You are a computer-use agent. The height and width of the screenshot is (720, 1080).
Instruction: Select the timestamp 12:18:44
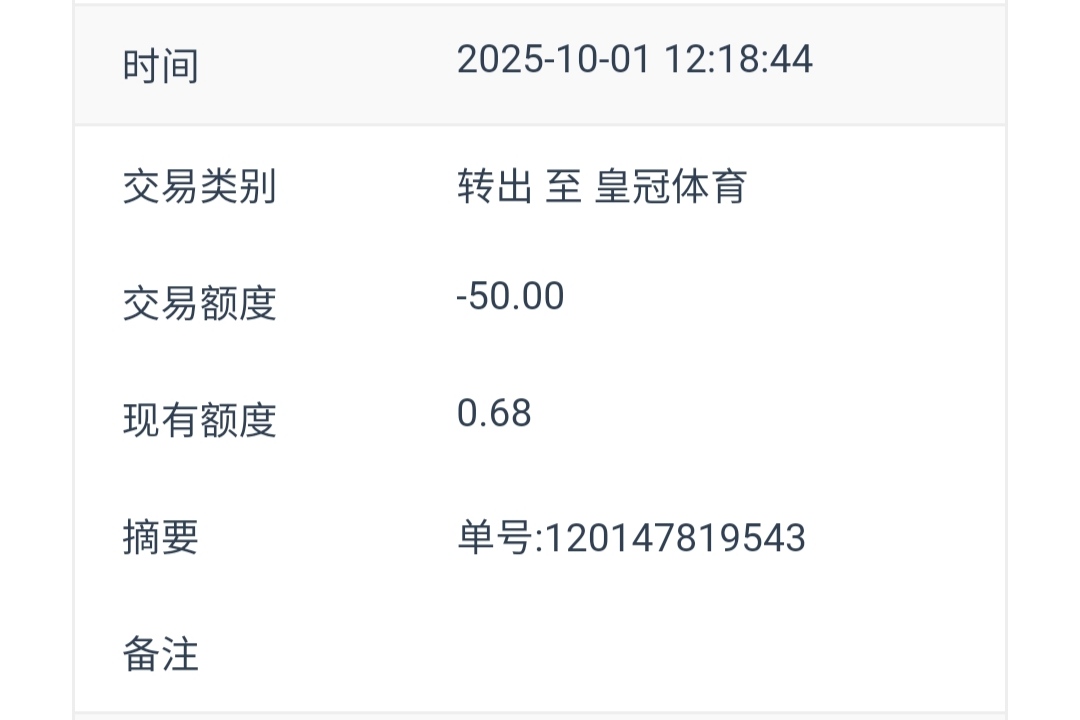point(737,60)
